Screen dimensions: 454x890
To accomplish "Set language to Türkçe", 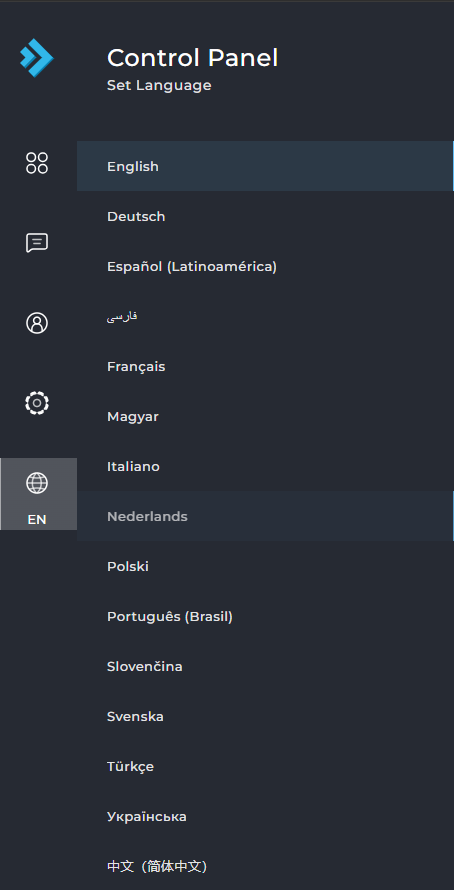I will [x=265, y=766].
